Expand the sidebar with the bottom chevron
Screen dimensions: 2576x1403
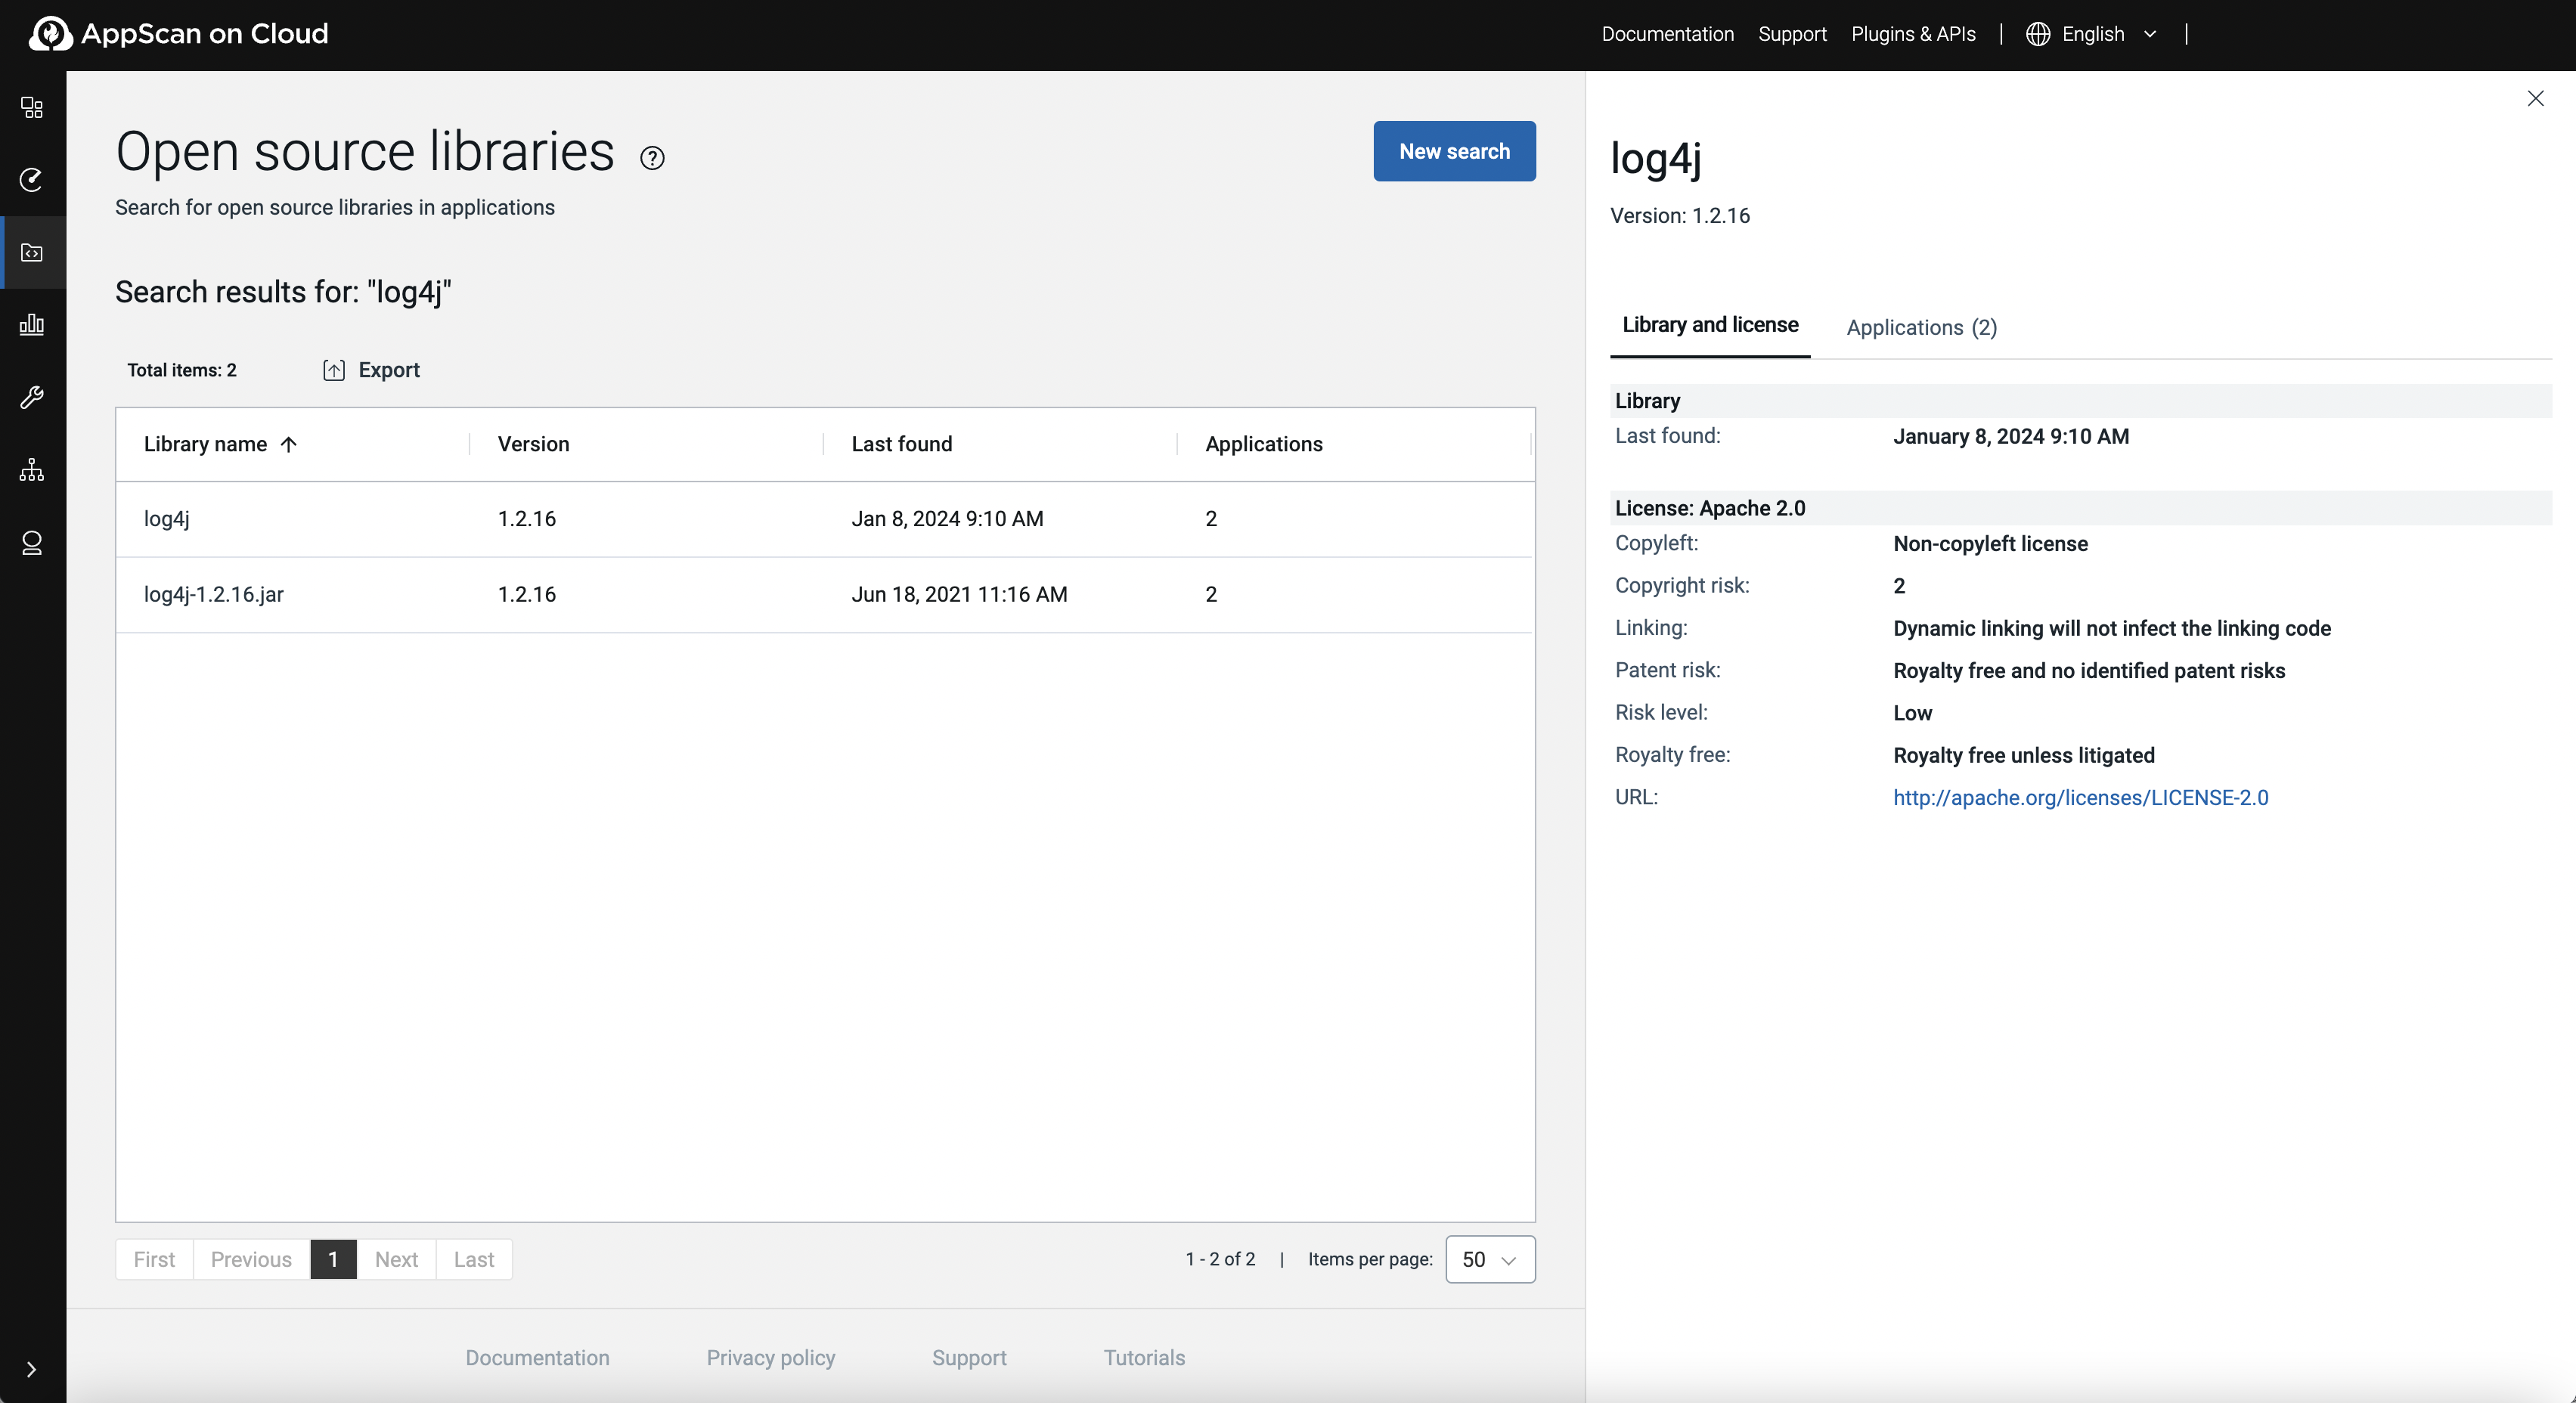[x=32, y=1369]
